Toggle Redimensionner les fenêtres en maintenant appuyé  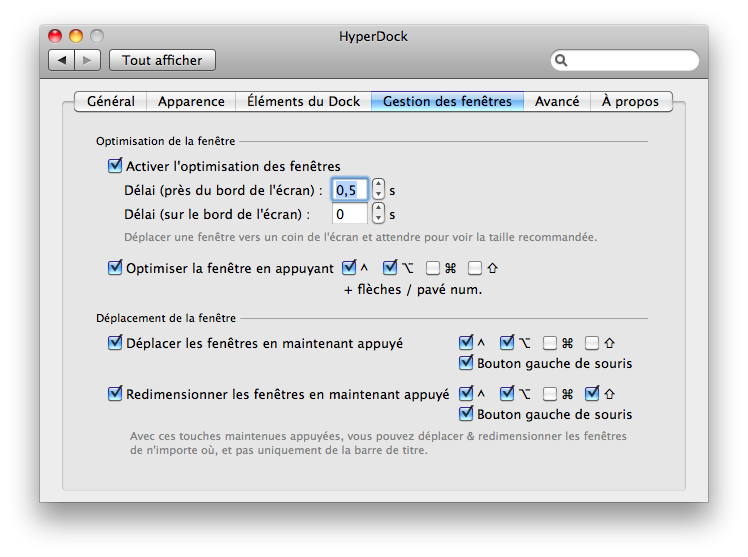pos(114,394)
